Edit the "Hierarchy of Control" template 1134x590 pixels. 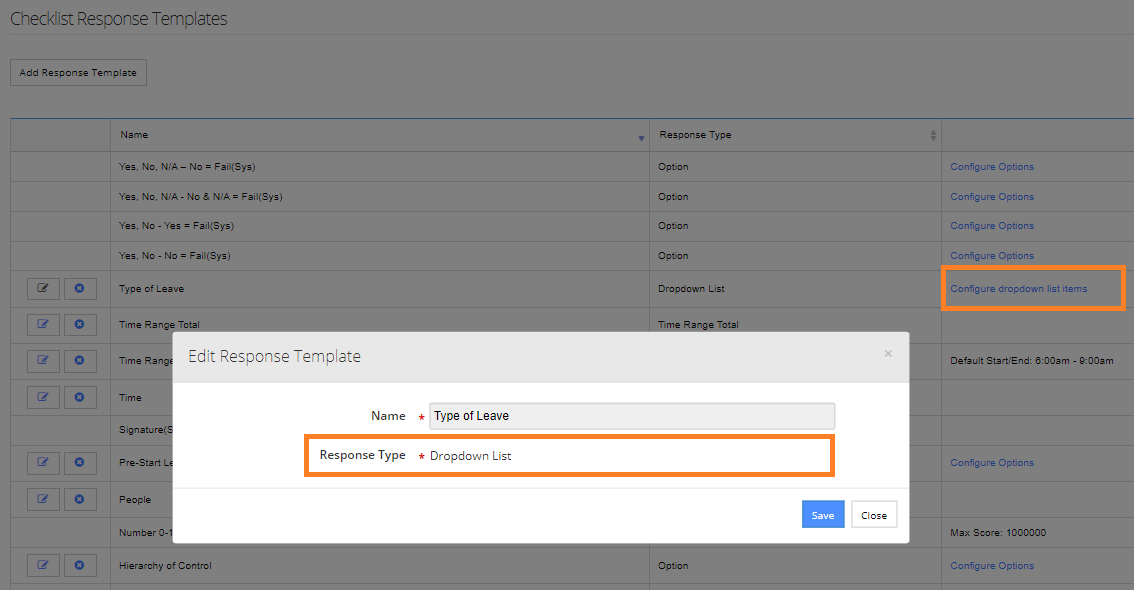point(43,565)
